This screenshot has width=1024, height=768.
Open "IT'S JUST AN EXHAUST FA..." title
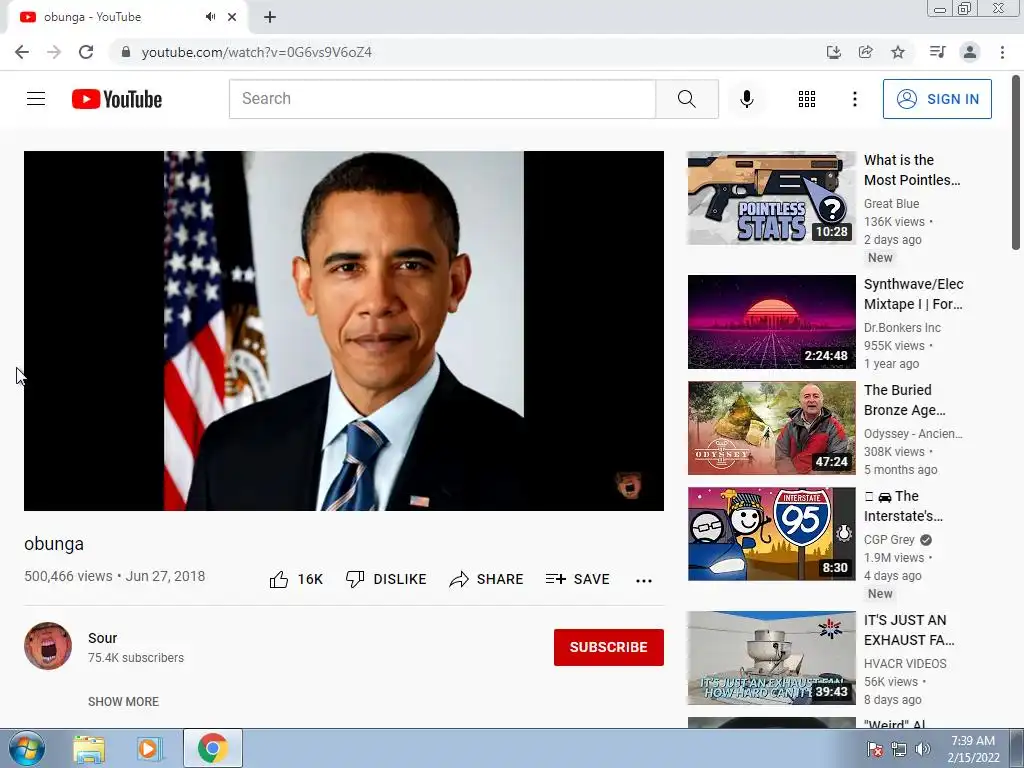pos(909,630)
